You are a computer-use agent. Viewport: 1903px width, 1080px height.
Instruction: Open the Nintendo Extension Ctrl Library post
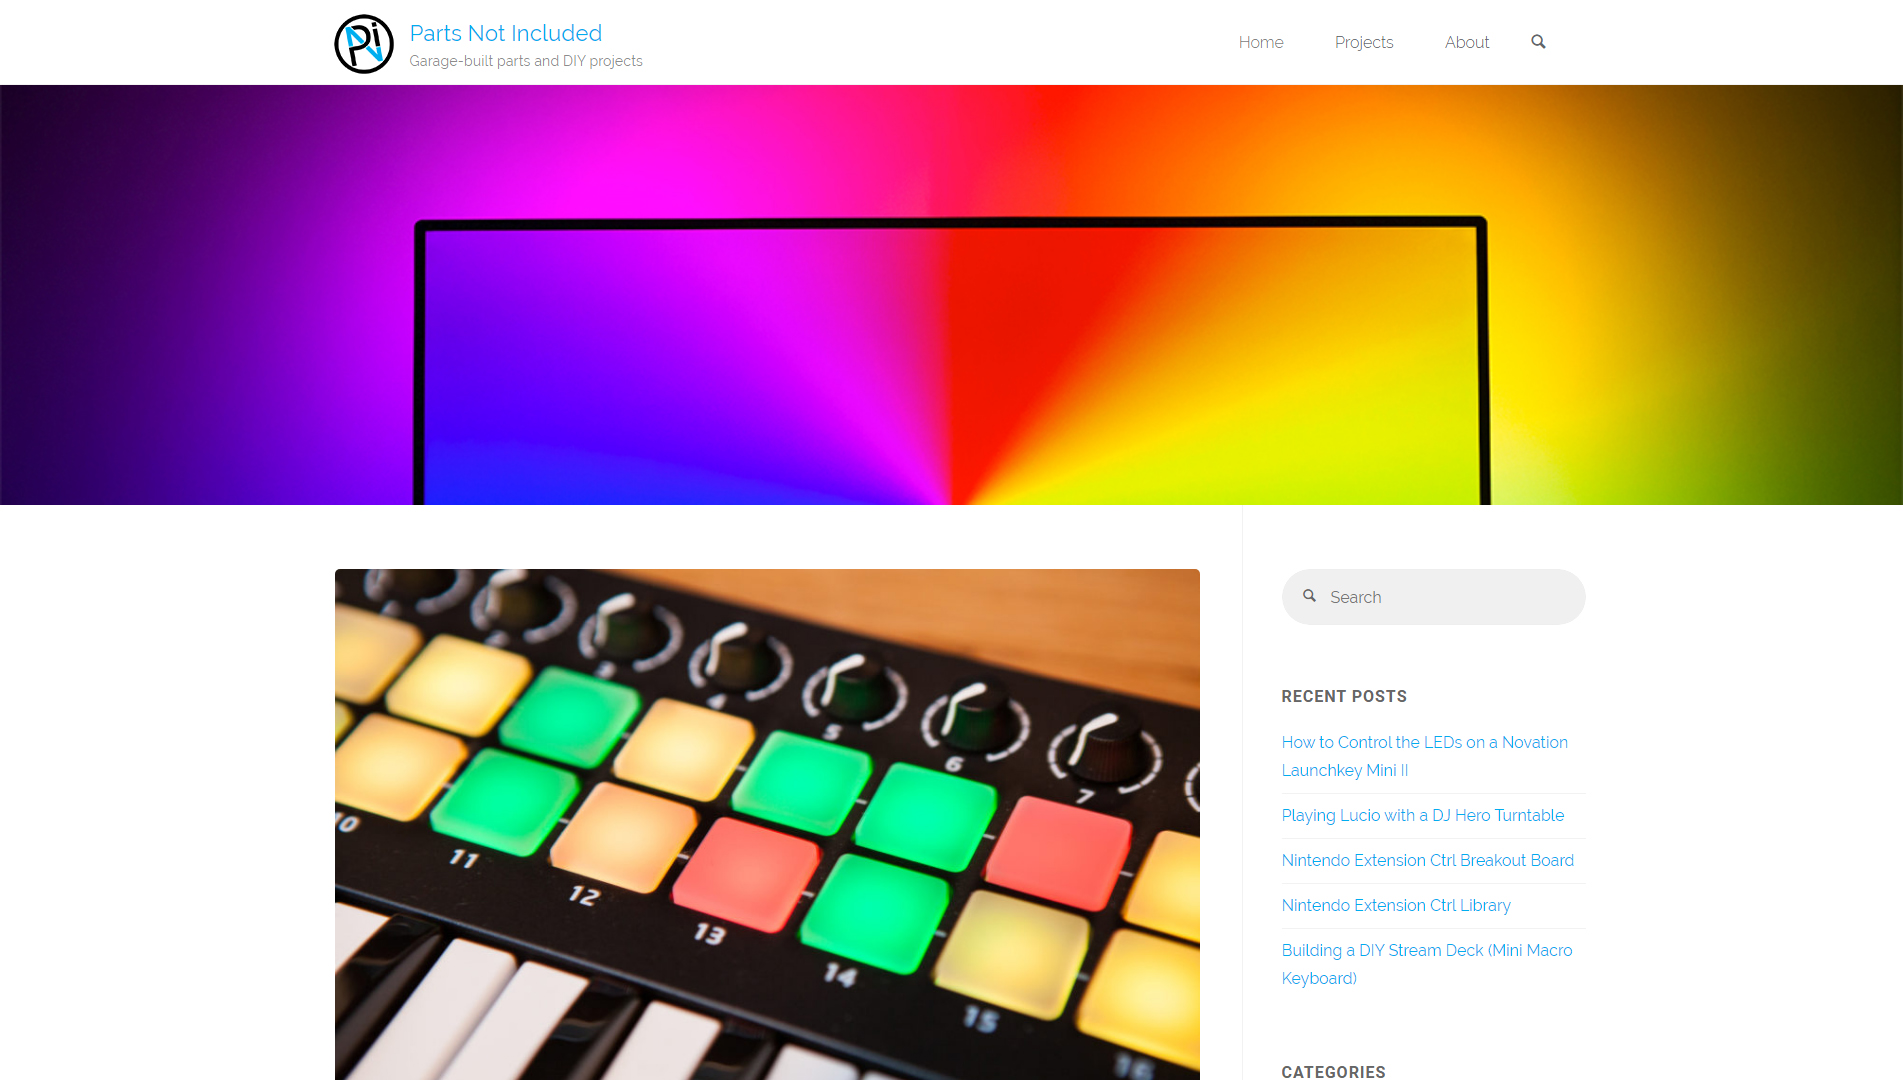coord(1396,905)
